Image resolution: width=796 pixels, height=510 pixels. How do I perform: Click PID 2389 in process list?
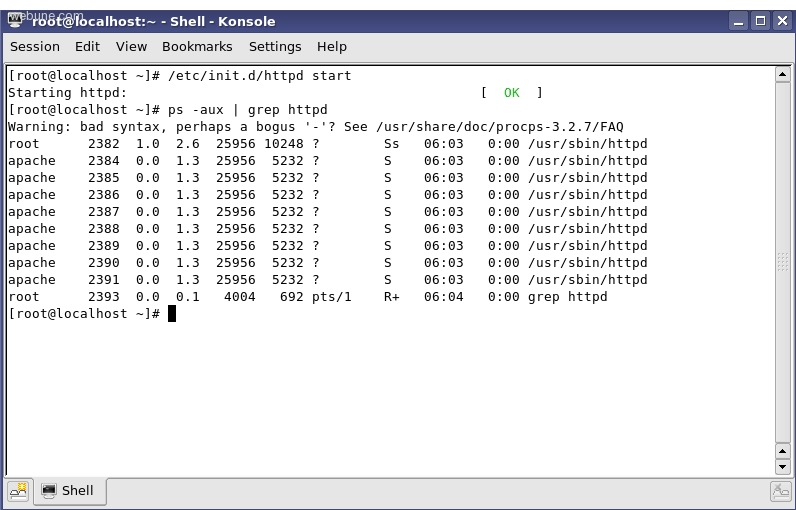(x=104, y=246)
